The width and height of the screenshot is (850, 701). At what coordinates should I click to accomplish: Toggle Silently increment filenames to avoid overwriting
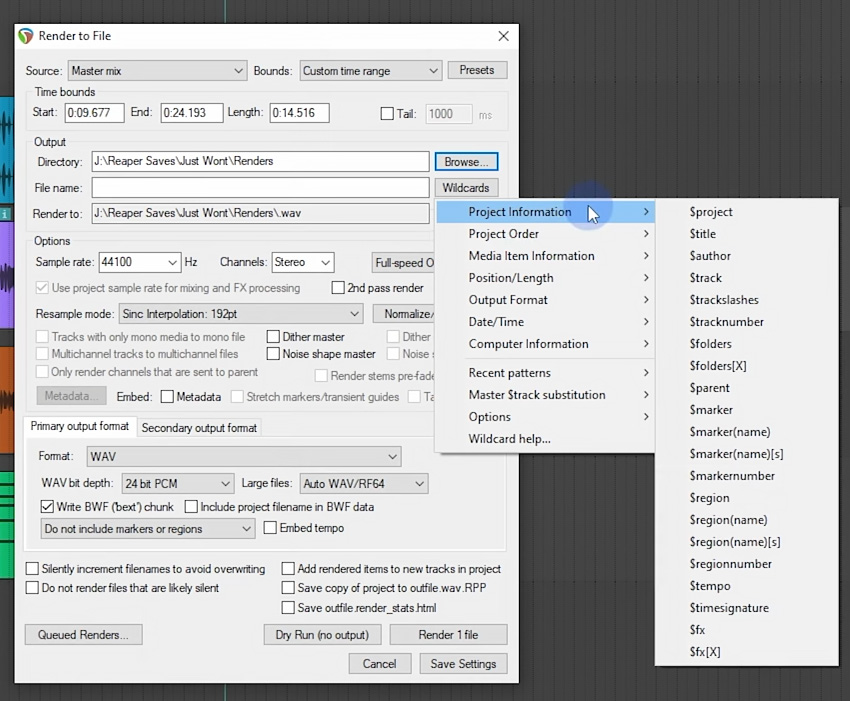(x=31, y=567)
